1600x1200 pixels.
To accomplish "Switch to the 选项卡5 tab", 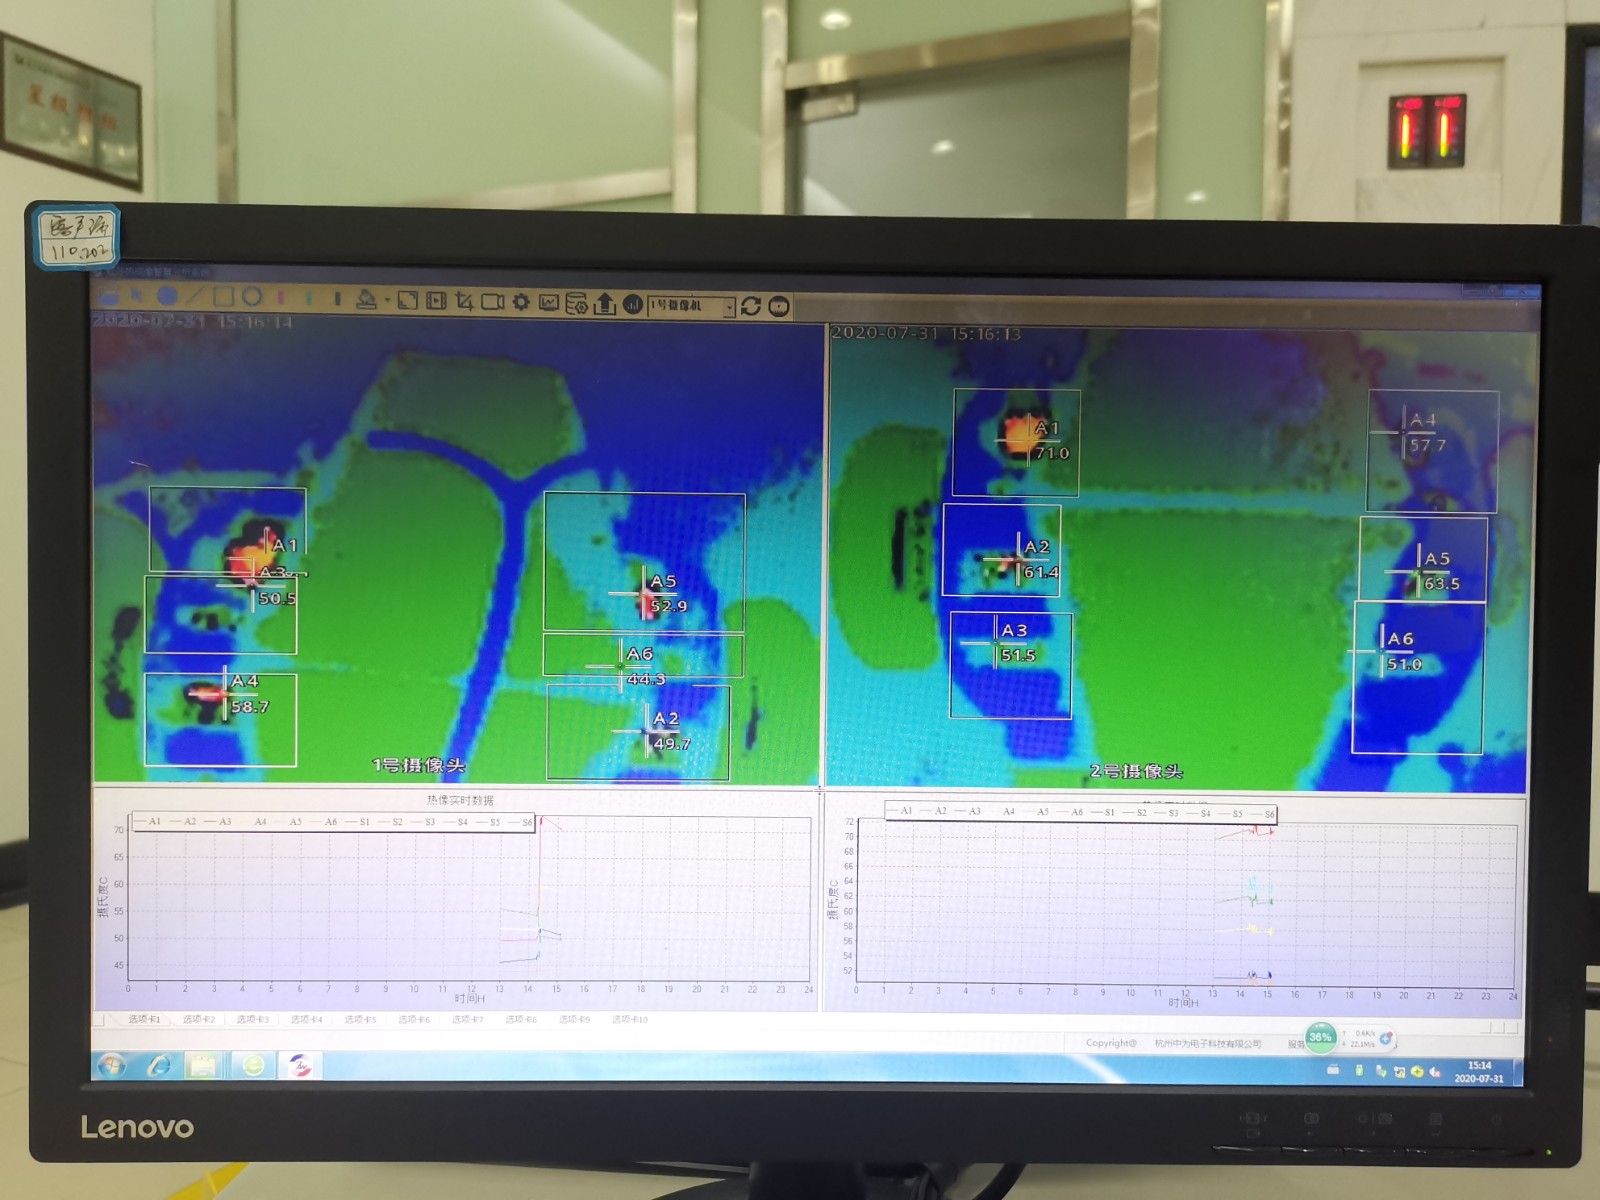I will (360, 1019).
